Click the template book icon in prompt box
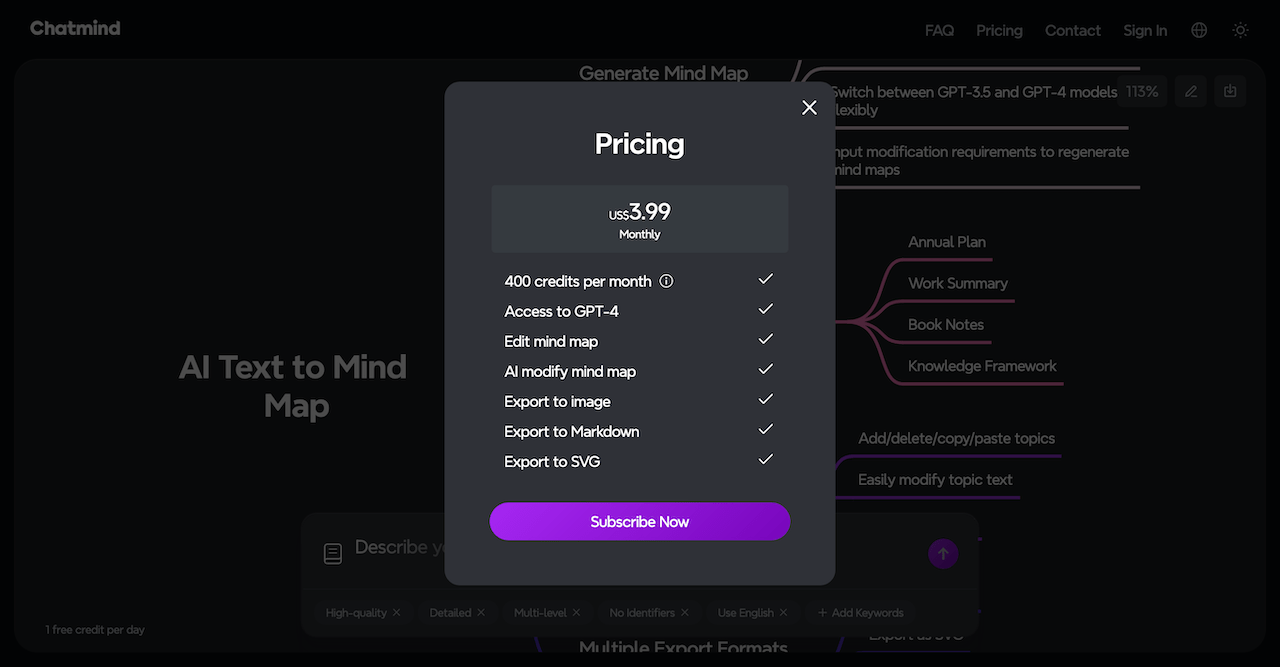 click(x=333, y=553)
